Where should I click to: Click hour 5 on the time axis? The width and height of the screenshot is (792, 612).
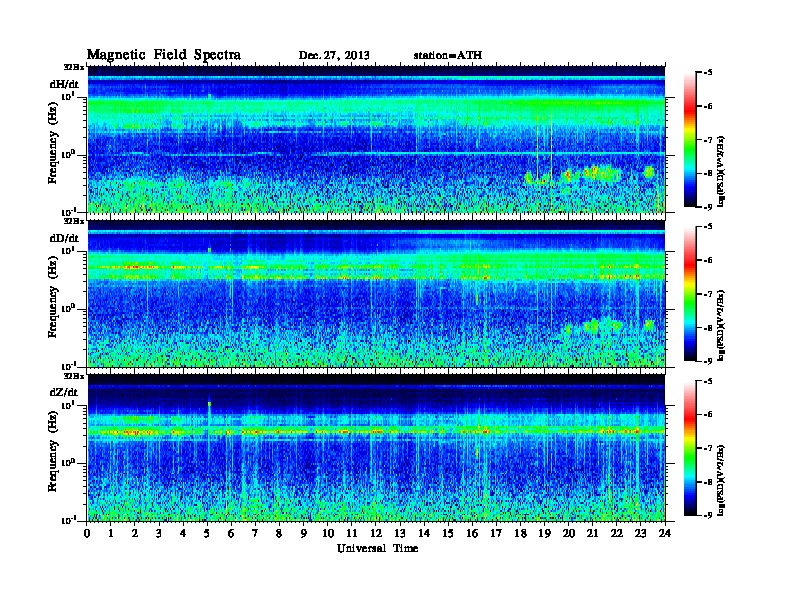tap(207, 533)
